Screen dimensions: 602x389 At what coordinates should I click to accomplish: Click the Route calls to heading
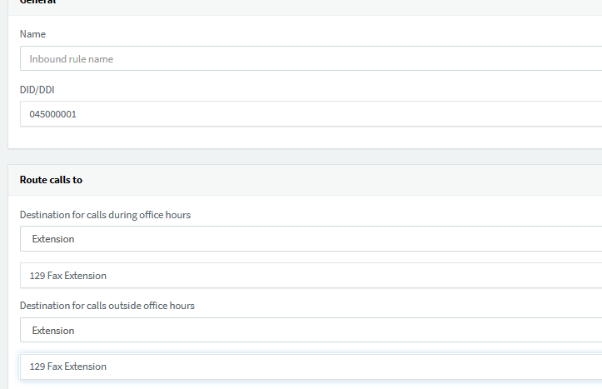(51, 180)
